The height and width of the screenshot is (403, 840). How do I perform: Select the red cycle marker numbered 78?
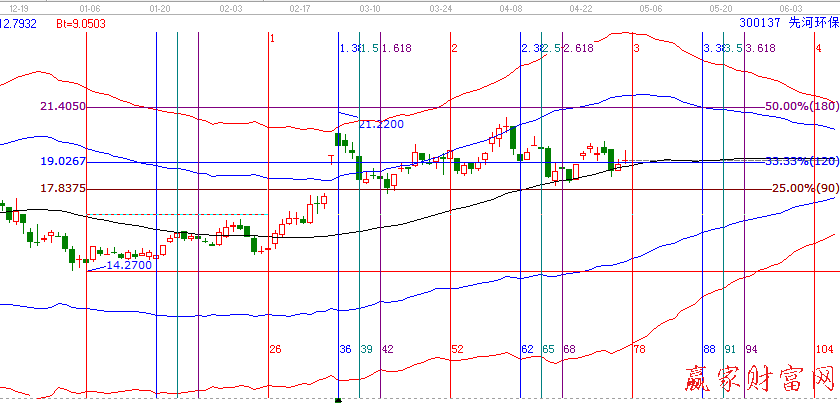point(640,349)
